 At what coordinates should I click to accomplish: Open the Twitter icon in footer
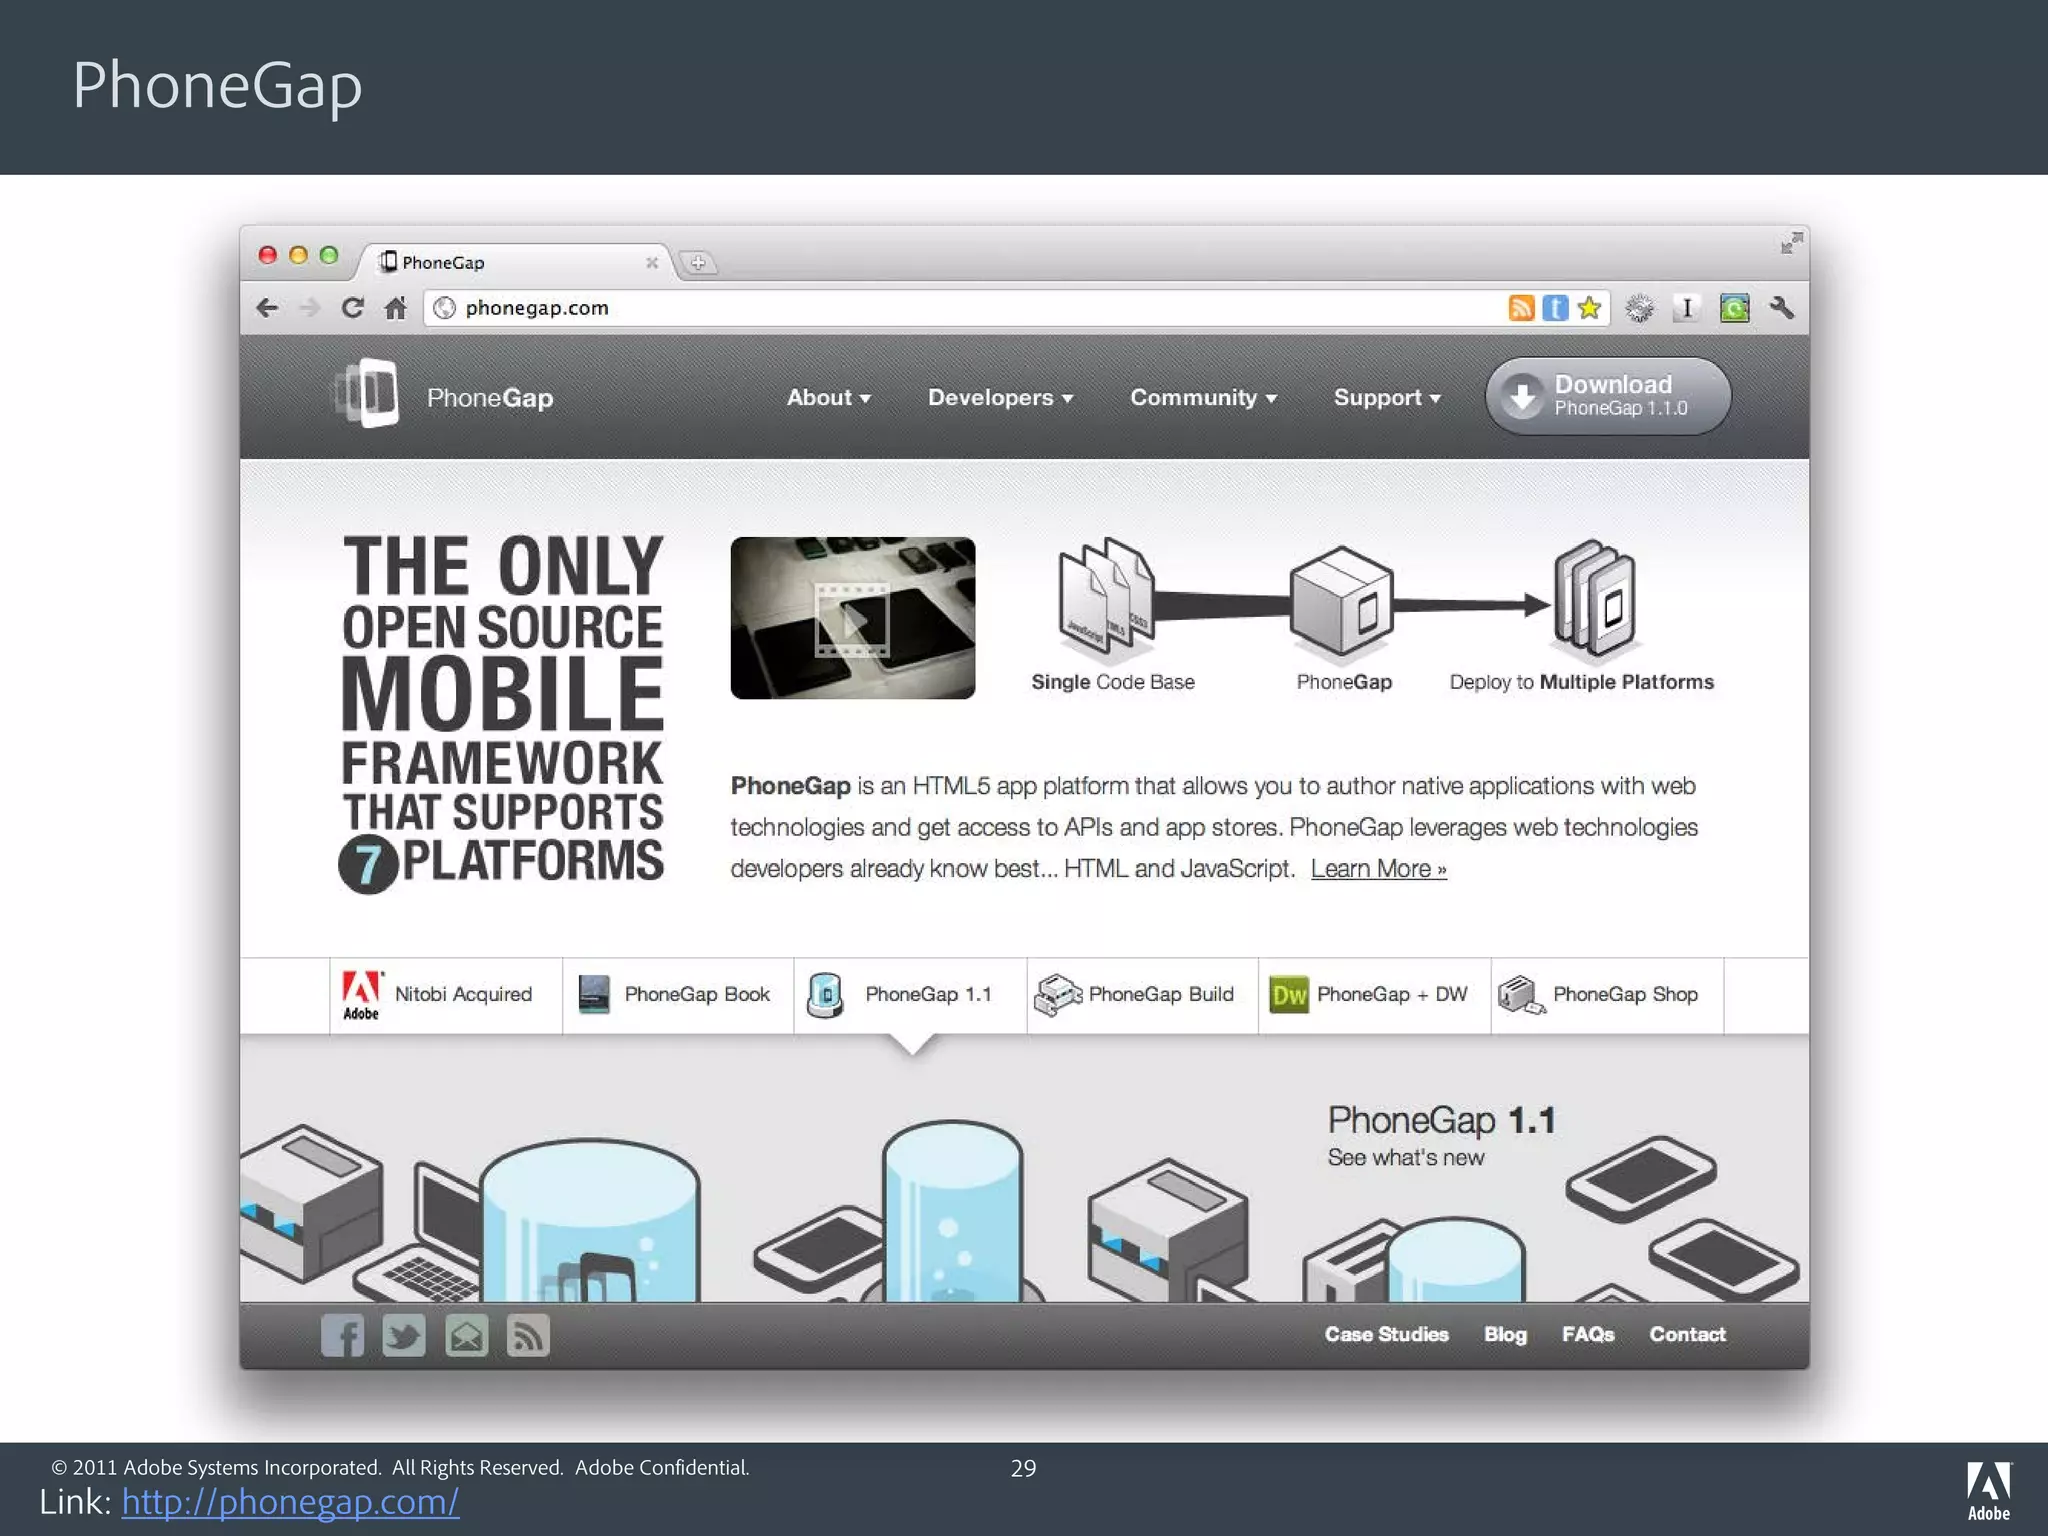click(404, 1335)
